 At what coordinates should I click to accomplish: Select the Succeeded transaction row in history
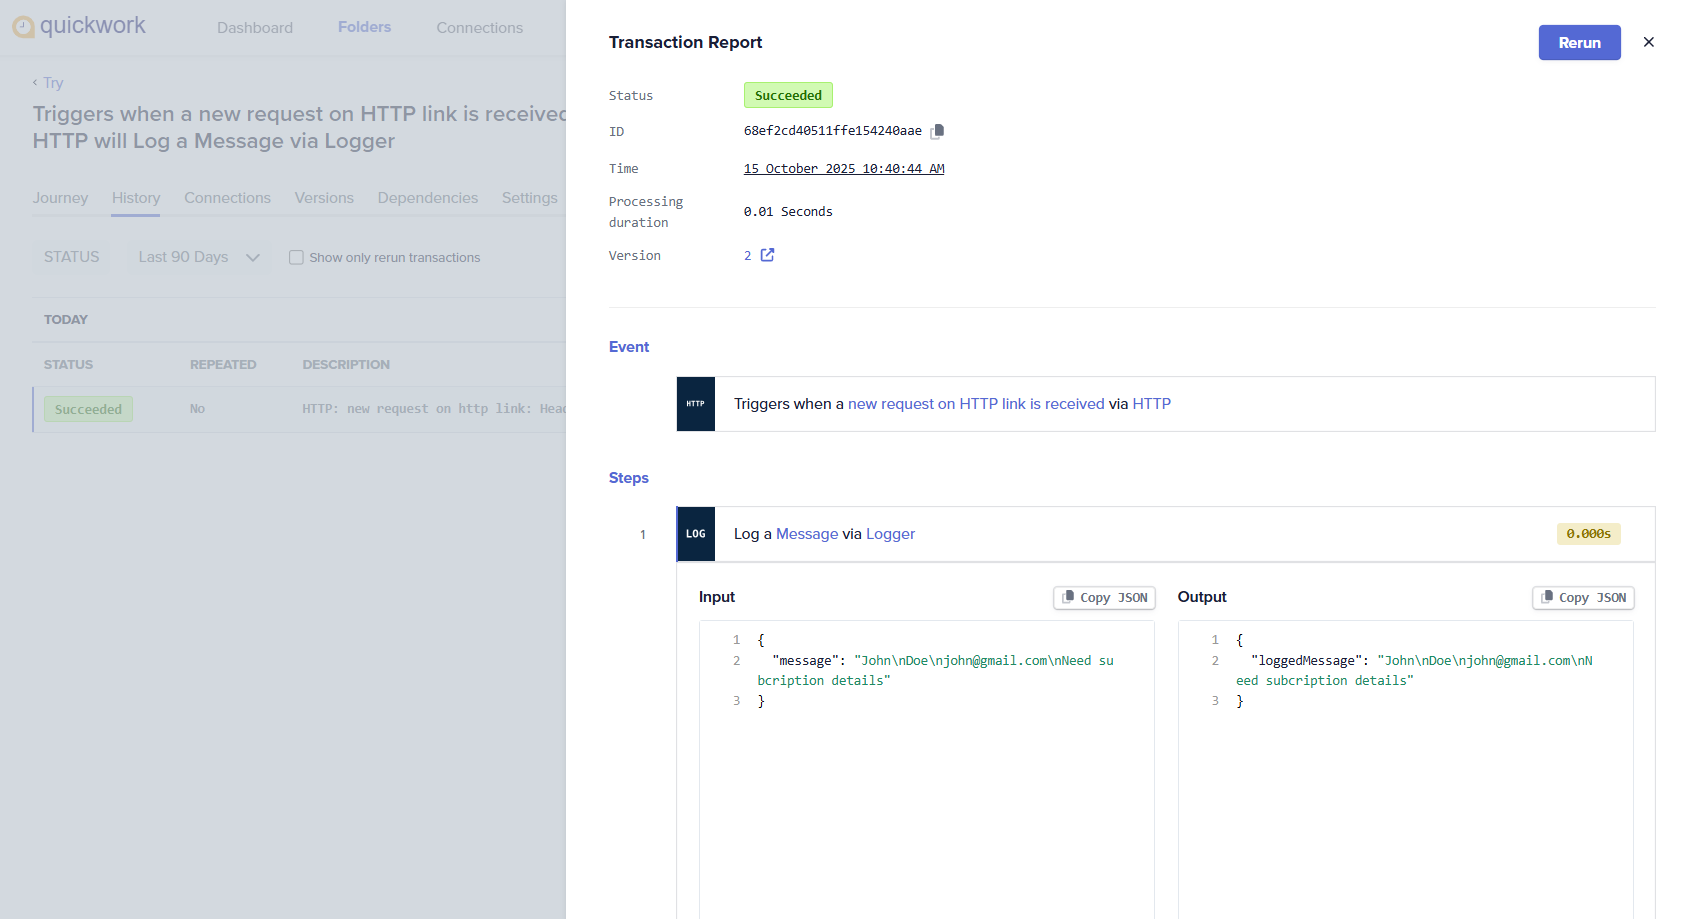pos(300,409)
